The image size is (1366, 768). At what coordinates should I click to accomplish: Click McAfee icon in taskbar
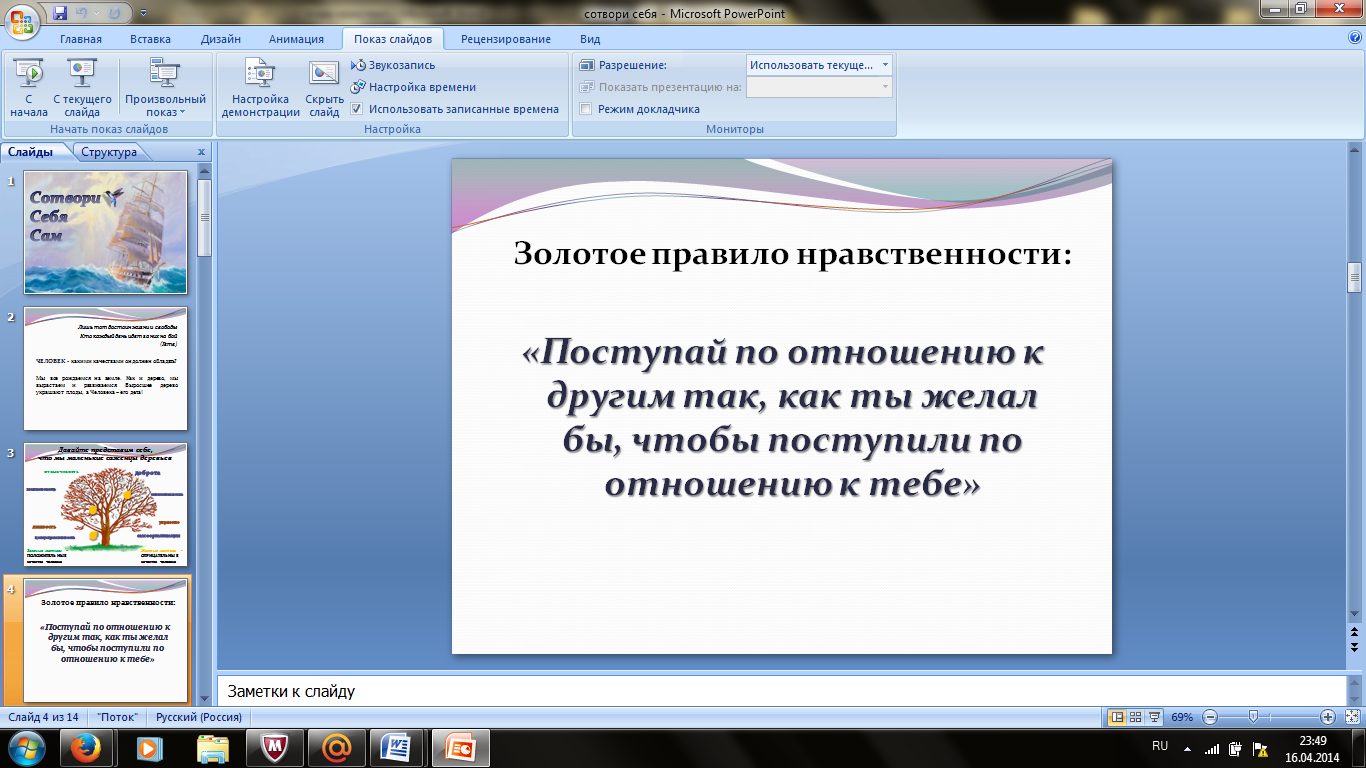[275, 748]
